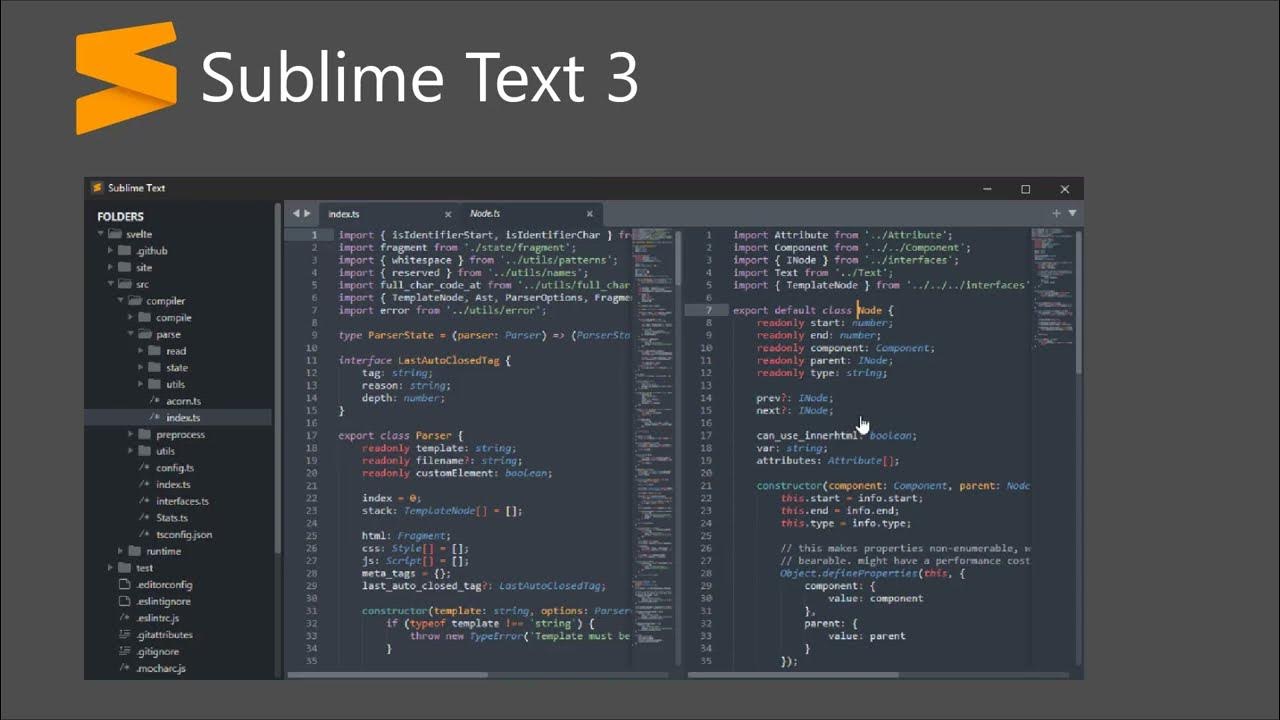Maximize the Sublime Text window
This screenshot has width=1280, height=720.
tap(1025, 189)
